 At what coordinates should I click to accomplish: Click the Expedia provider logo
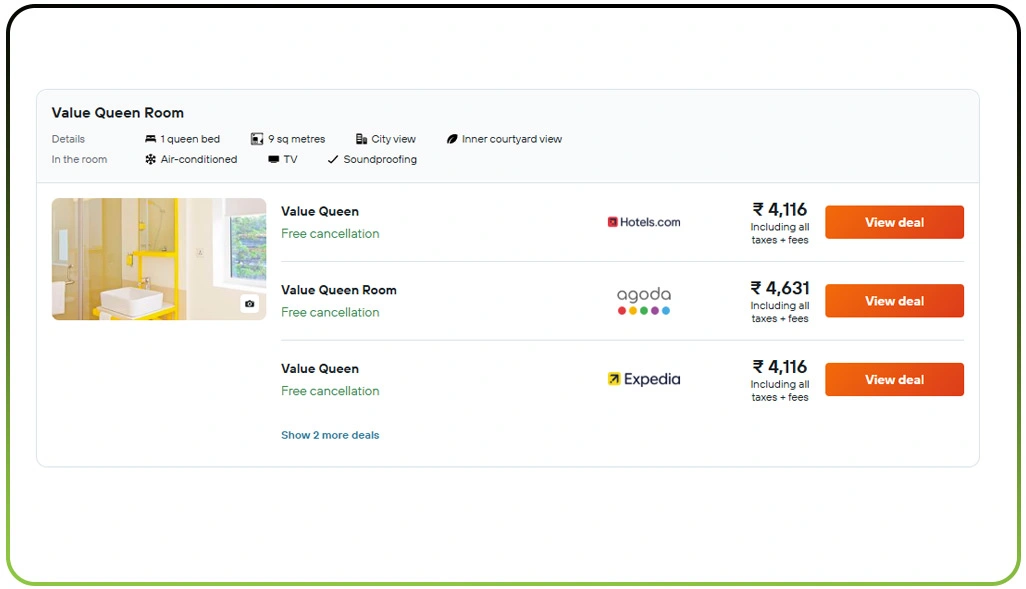pos(643,379)
